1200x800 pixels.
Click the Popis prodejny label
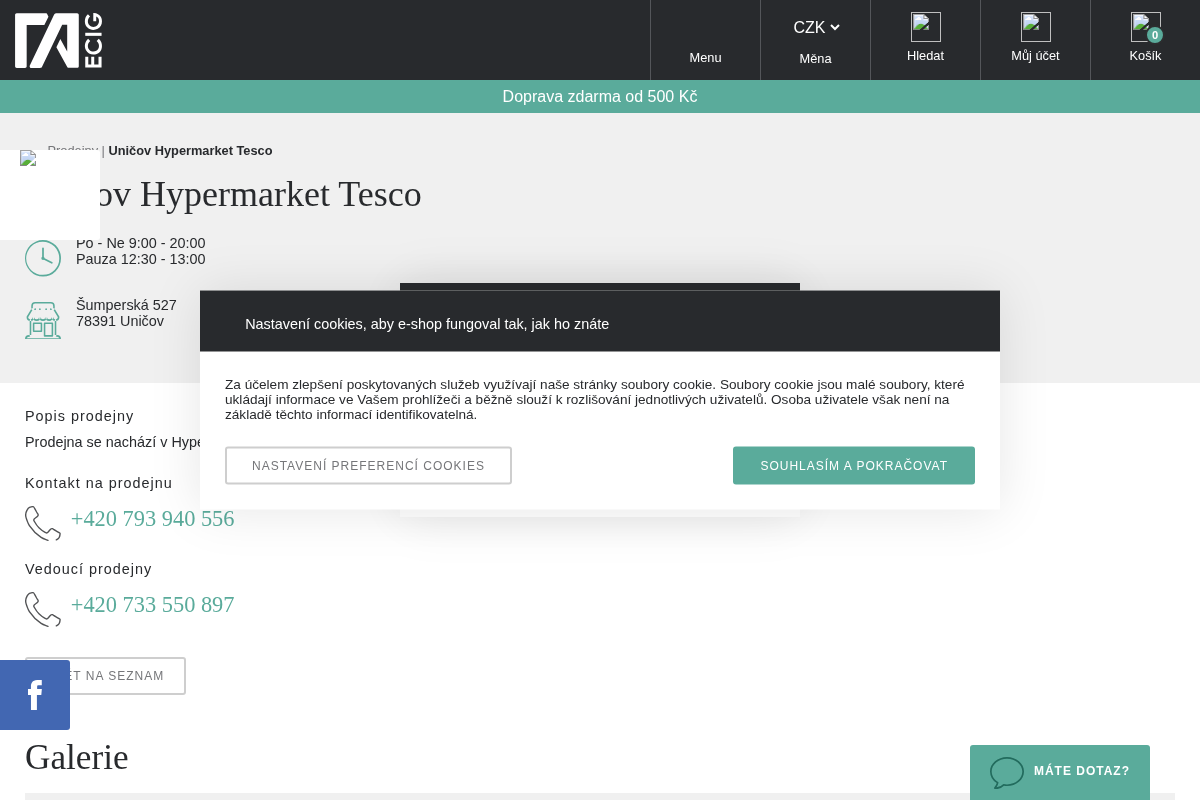[x=80, y=416]
